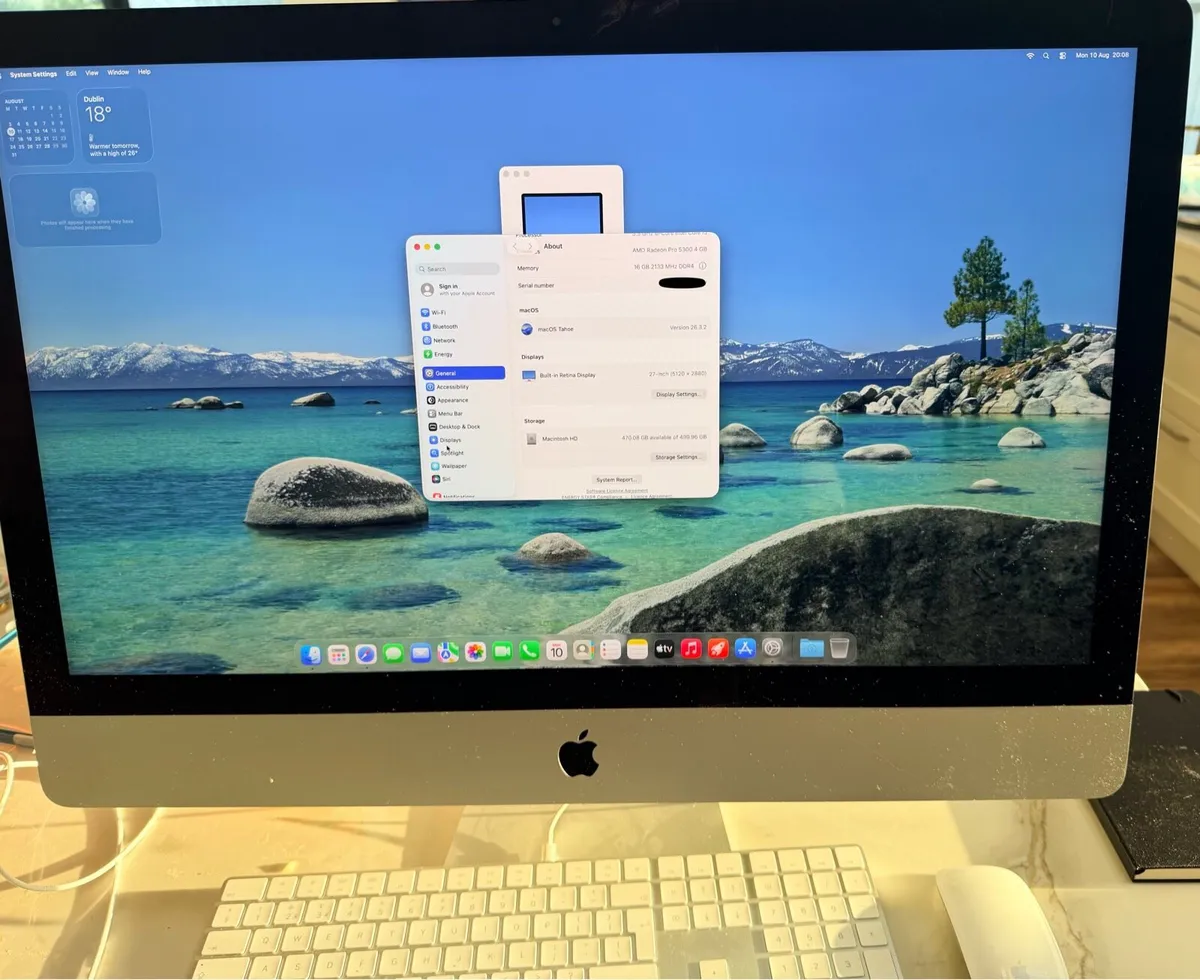
Task: Open Photos from the Dock
Action: coord(475,652)
